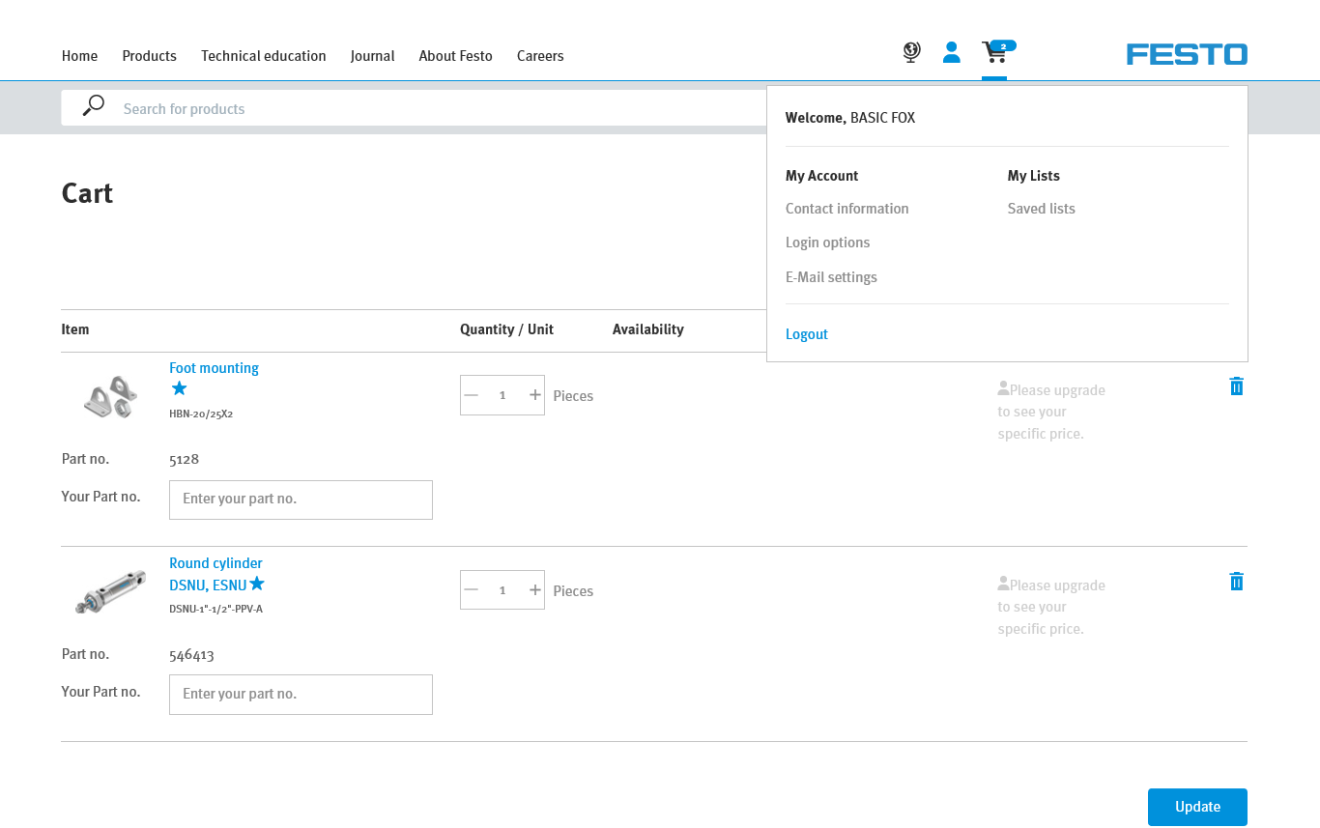This screenshot has height=828, width=1320.
Task: Click the user account icon
Action: [x=951, y=52]
